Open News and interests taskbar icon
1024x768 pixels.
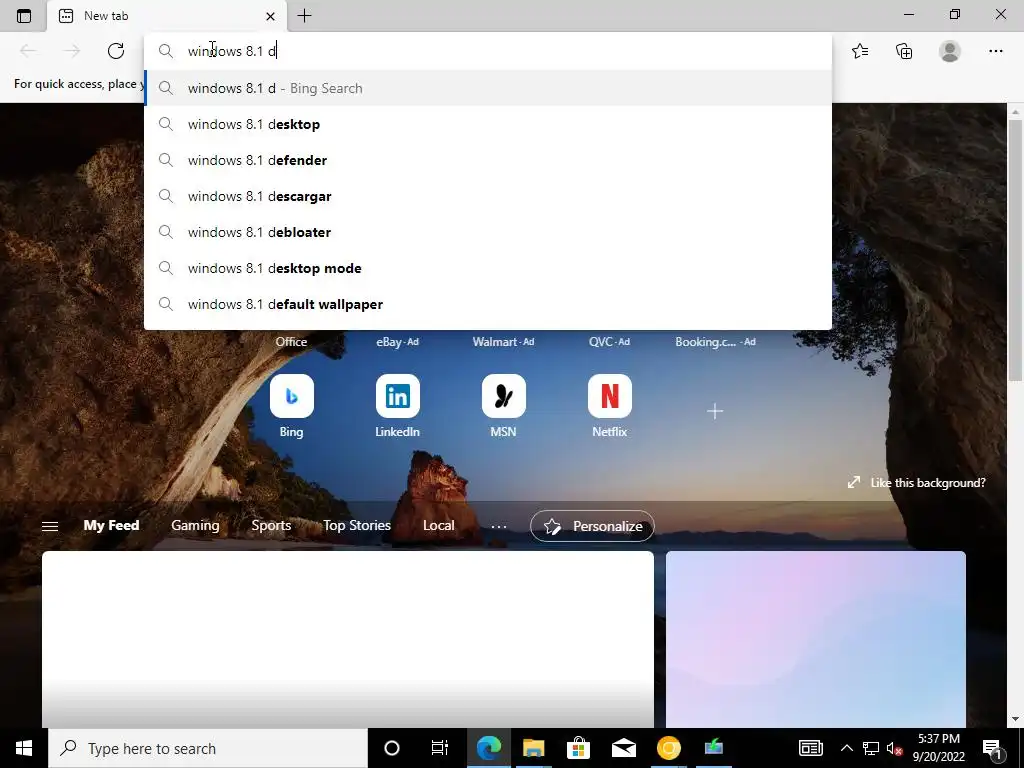[x=810, y=748]
